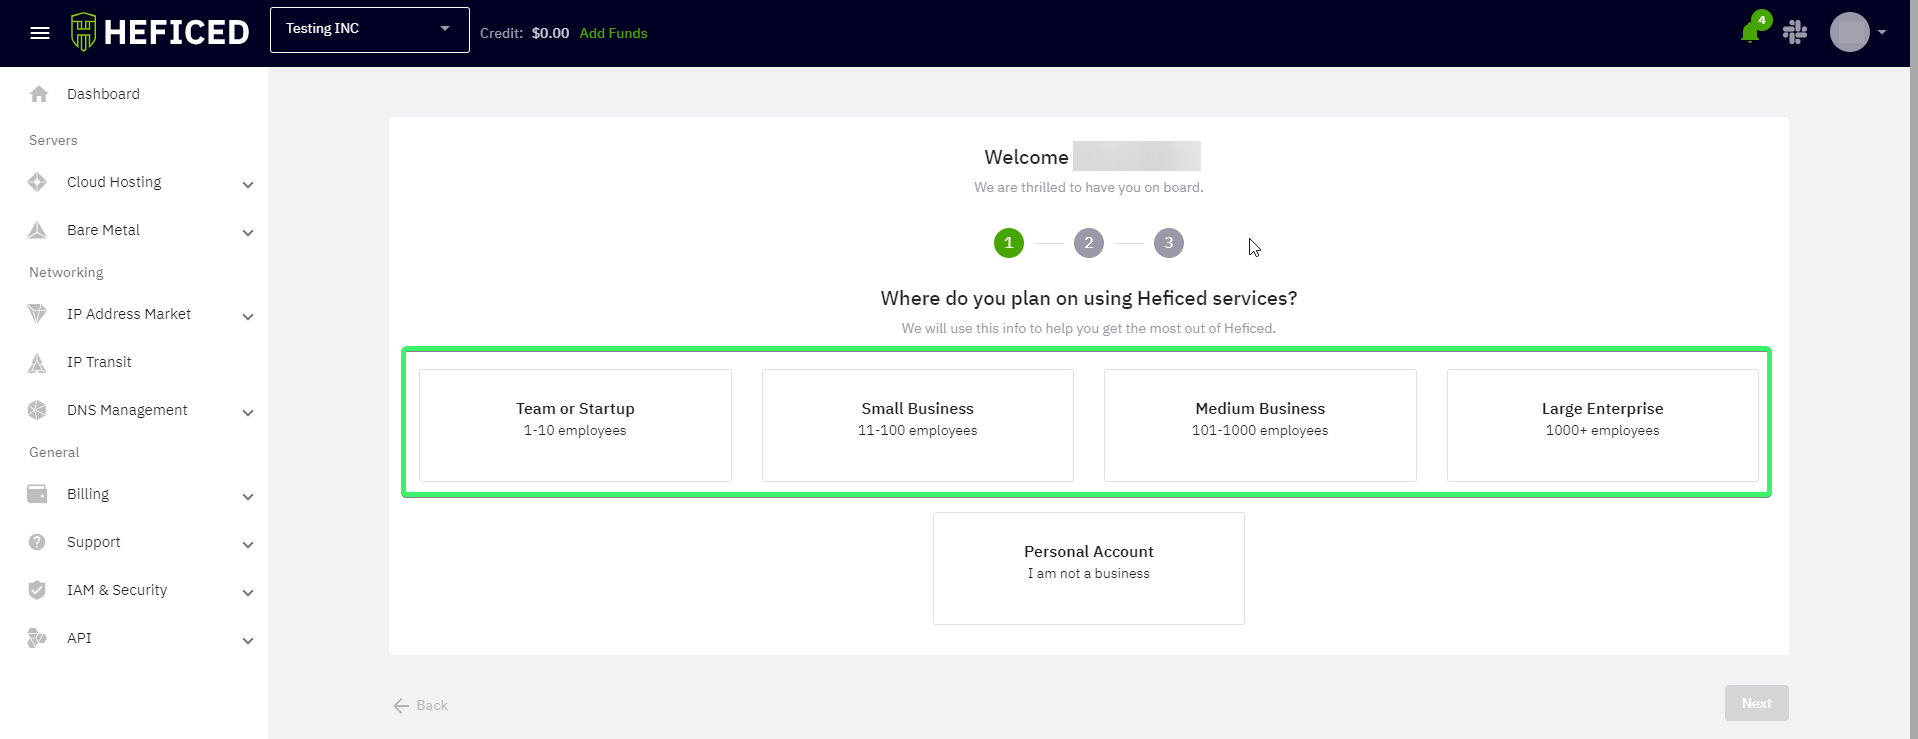Click the Next button
Screen dimensions: 1918x739
(x=1756, y=703)
